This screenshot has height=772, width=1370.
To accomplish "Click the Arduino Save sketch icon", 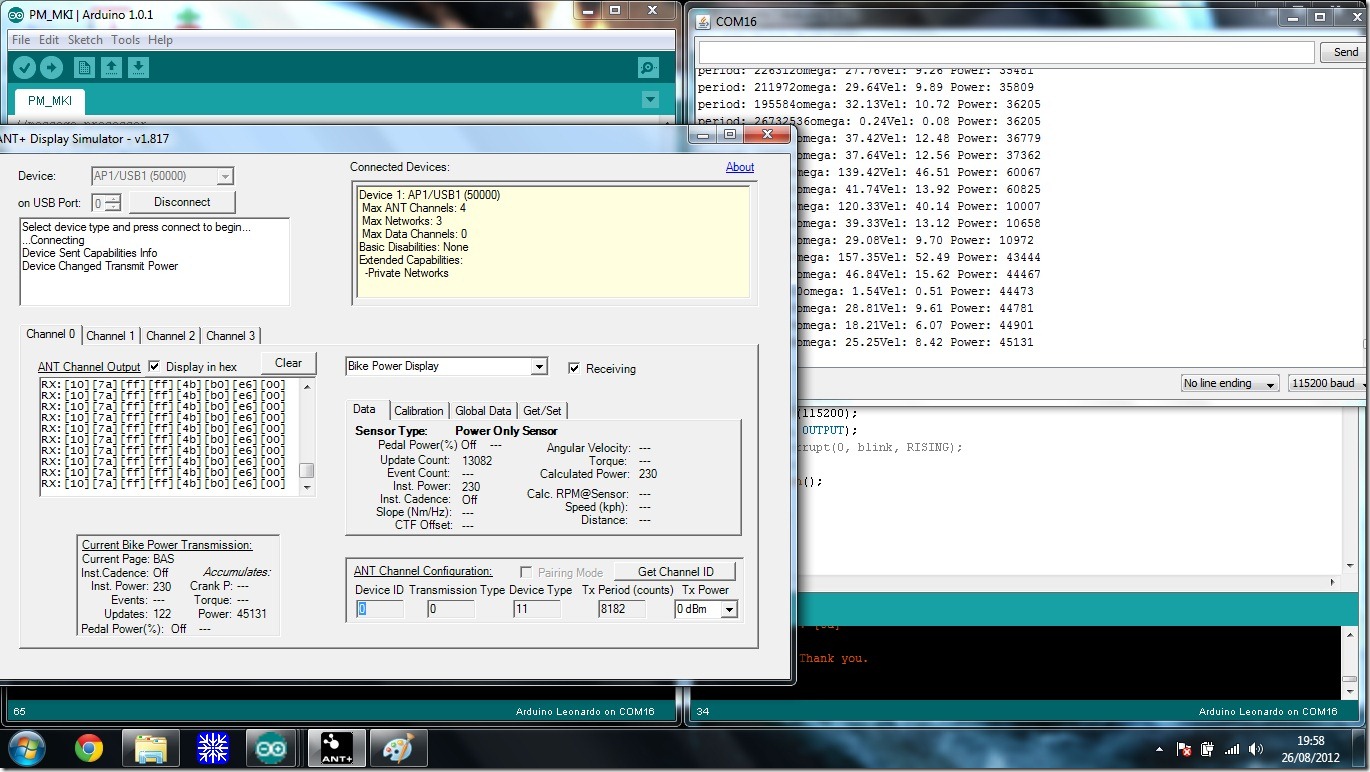I will click(139, 67).
